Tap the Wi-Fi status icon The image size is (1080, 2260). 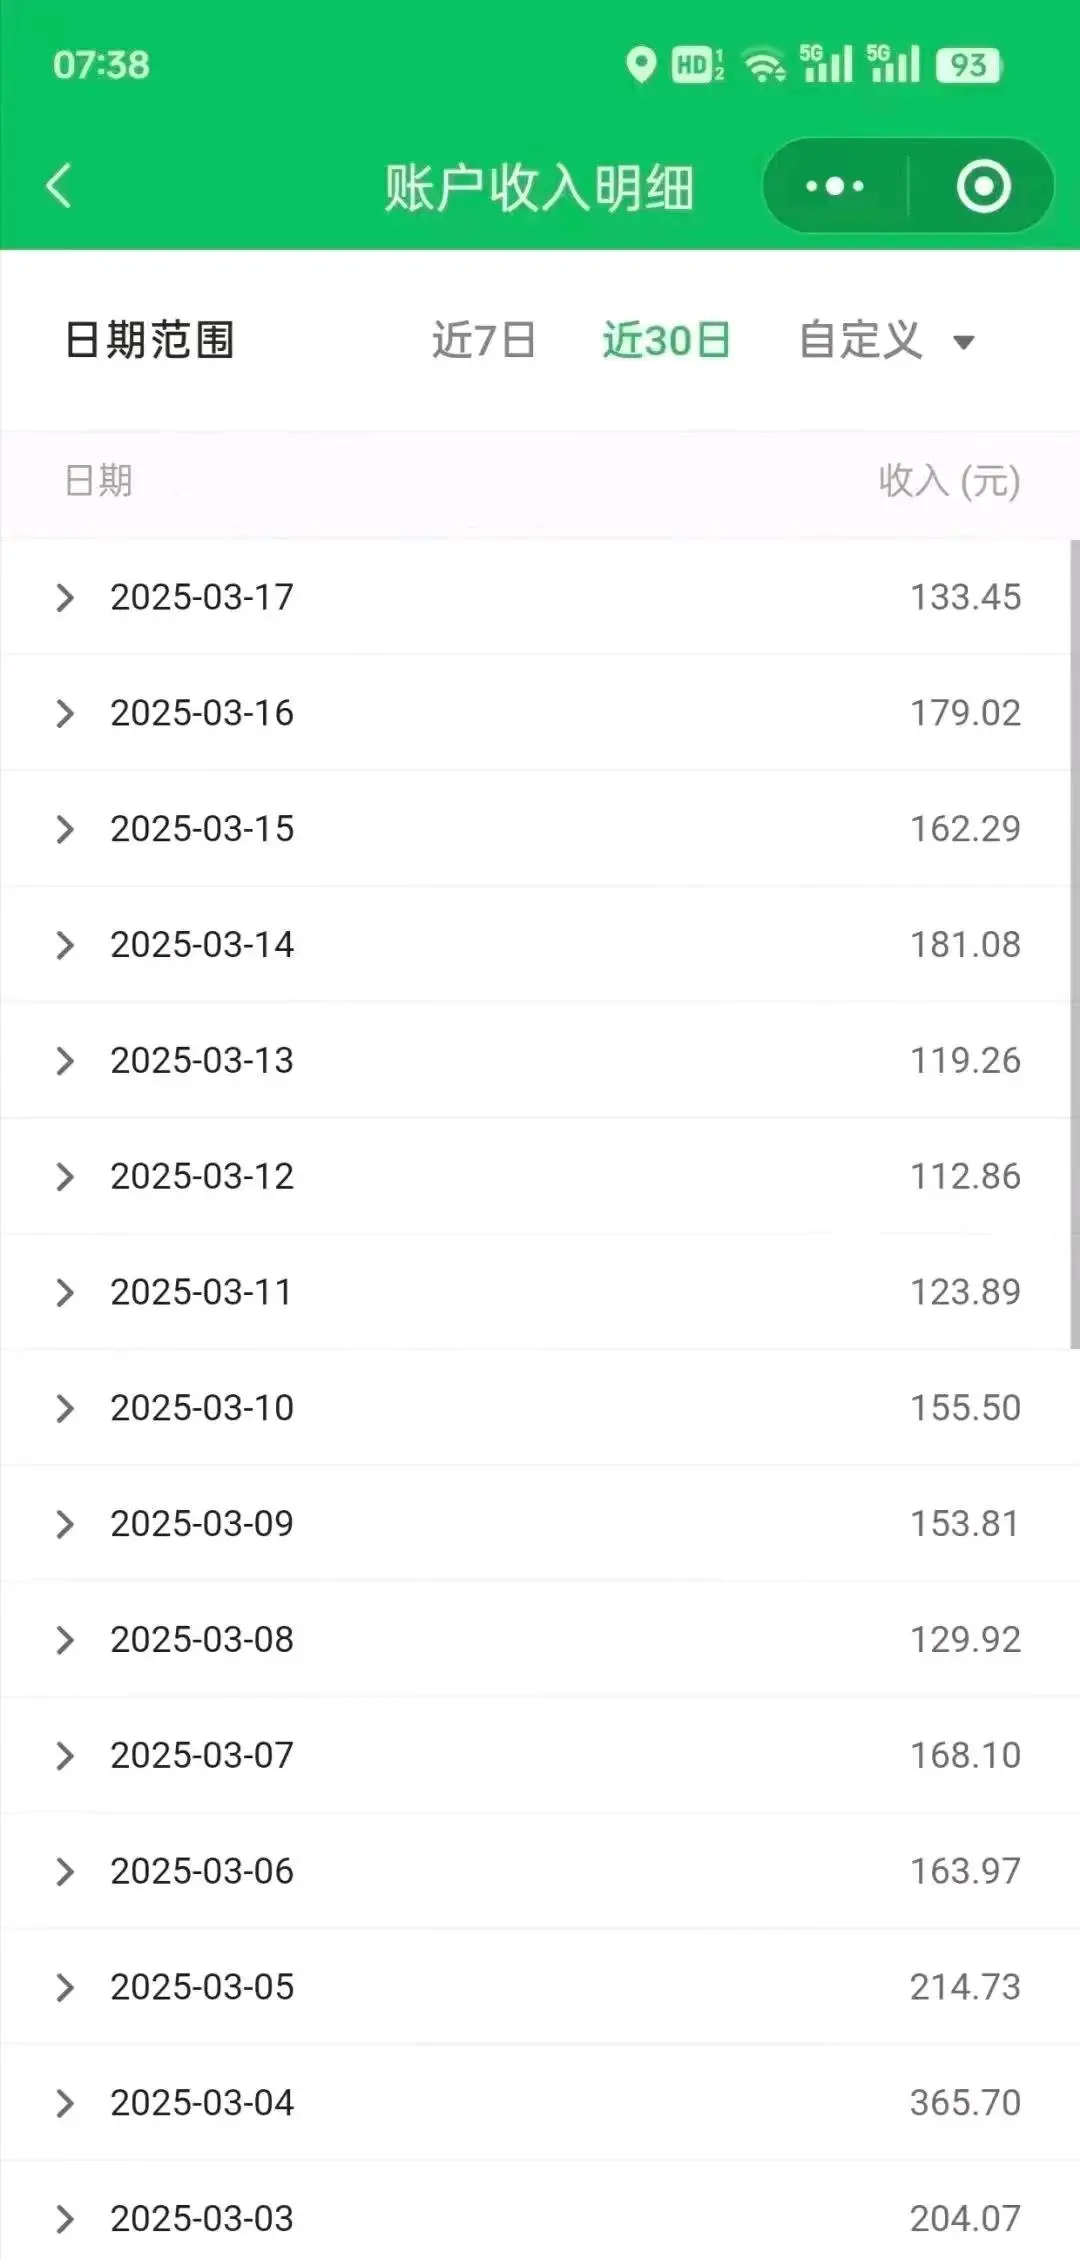click(765, 66)
